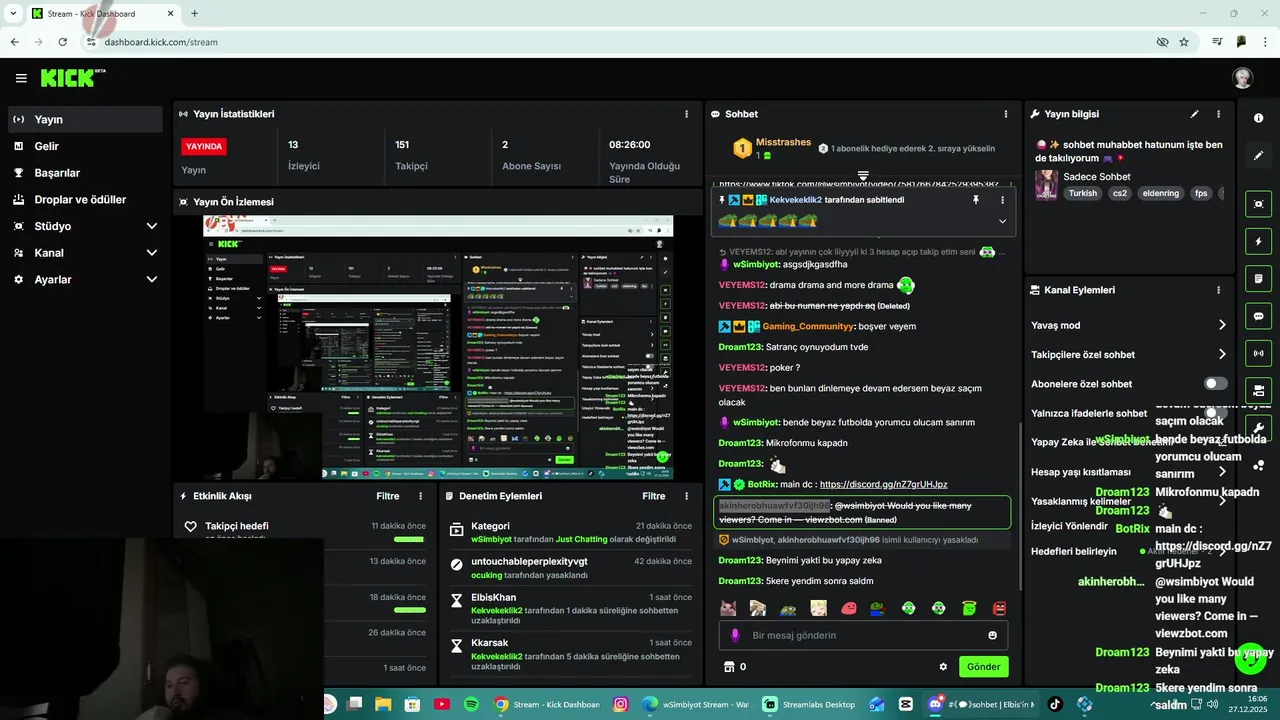
Task: Click the cs2 tag chip
Action: (1120, 193)
